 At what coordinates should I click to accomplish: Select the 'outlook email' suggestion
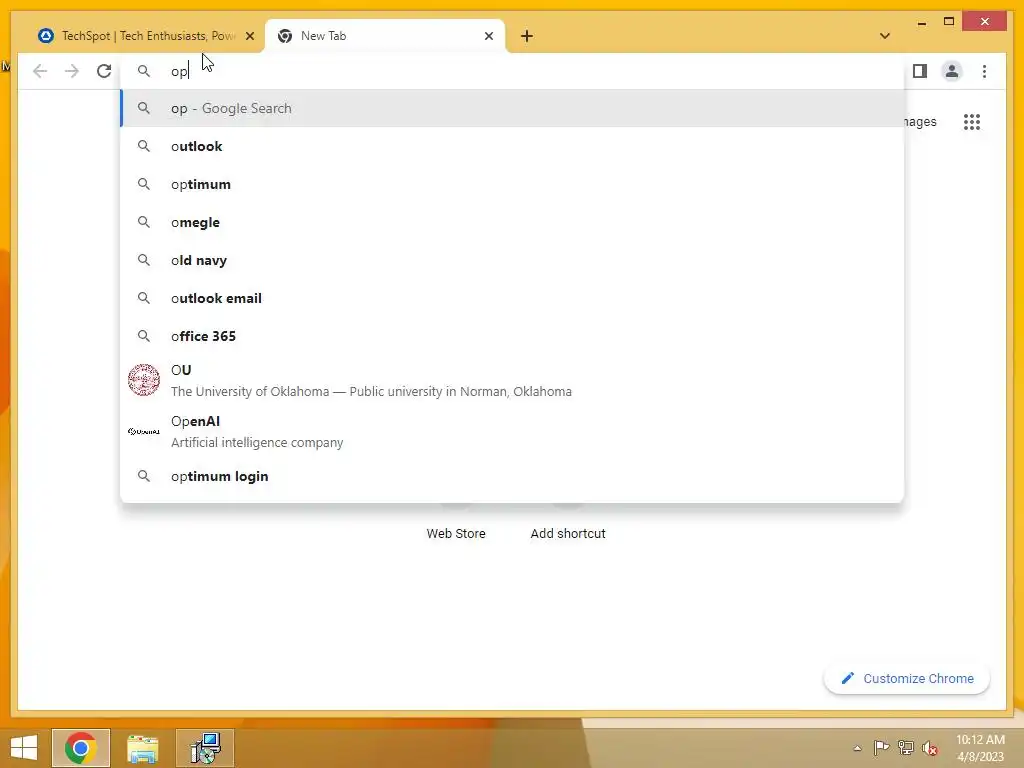(513, 298)
